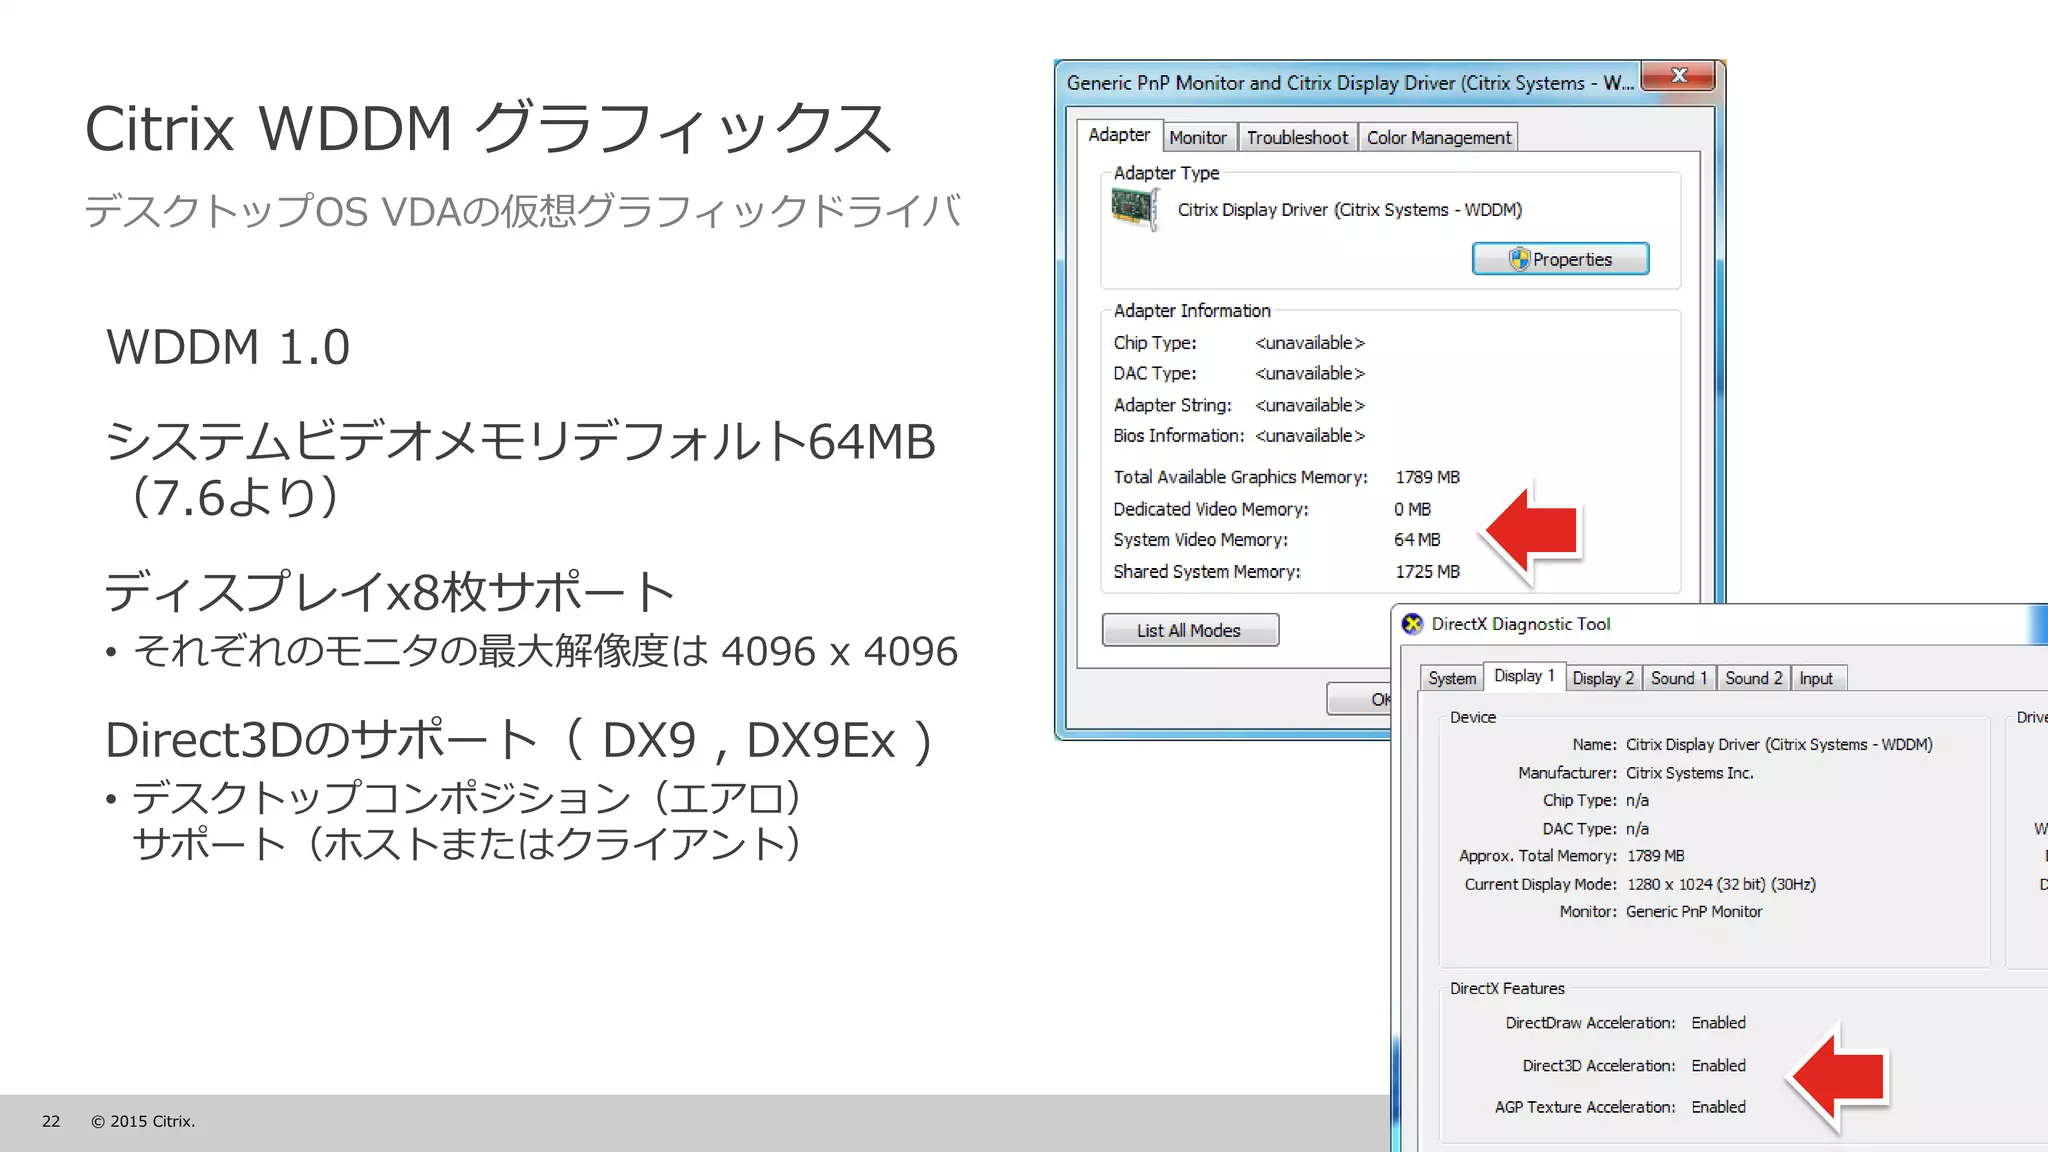Open the Troubleshoot tab
This screenshot has height=1152, width=2048.
point(1296,138)
